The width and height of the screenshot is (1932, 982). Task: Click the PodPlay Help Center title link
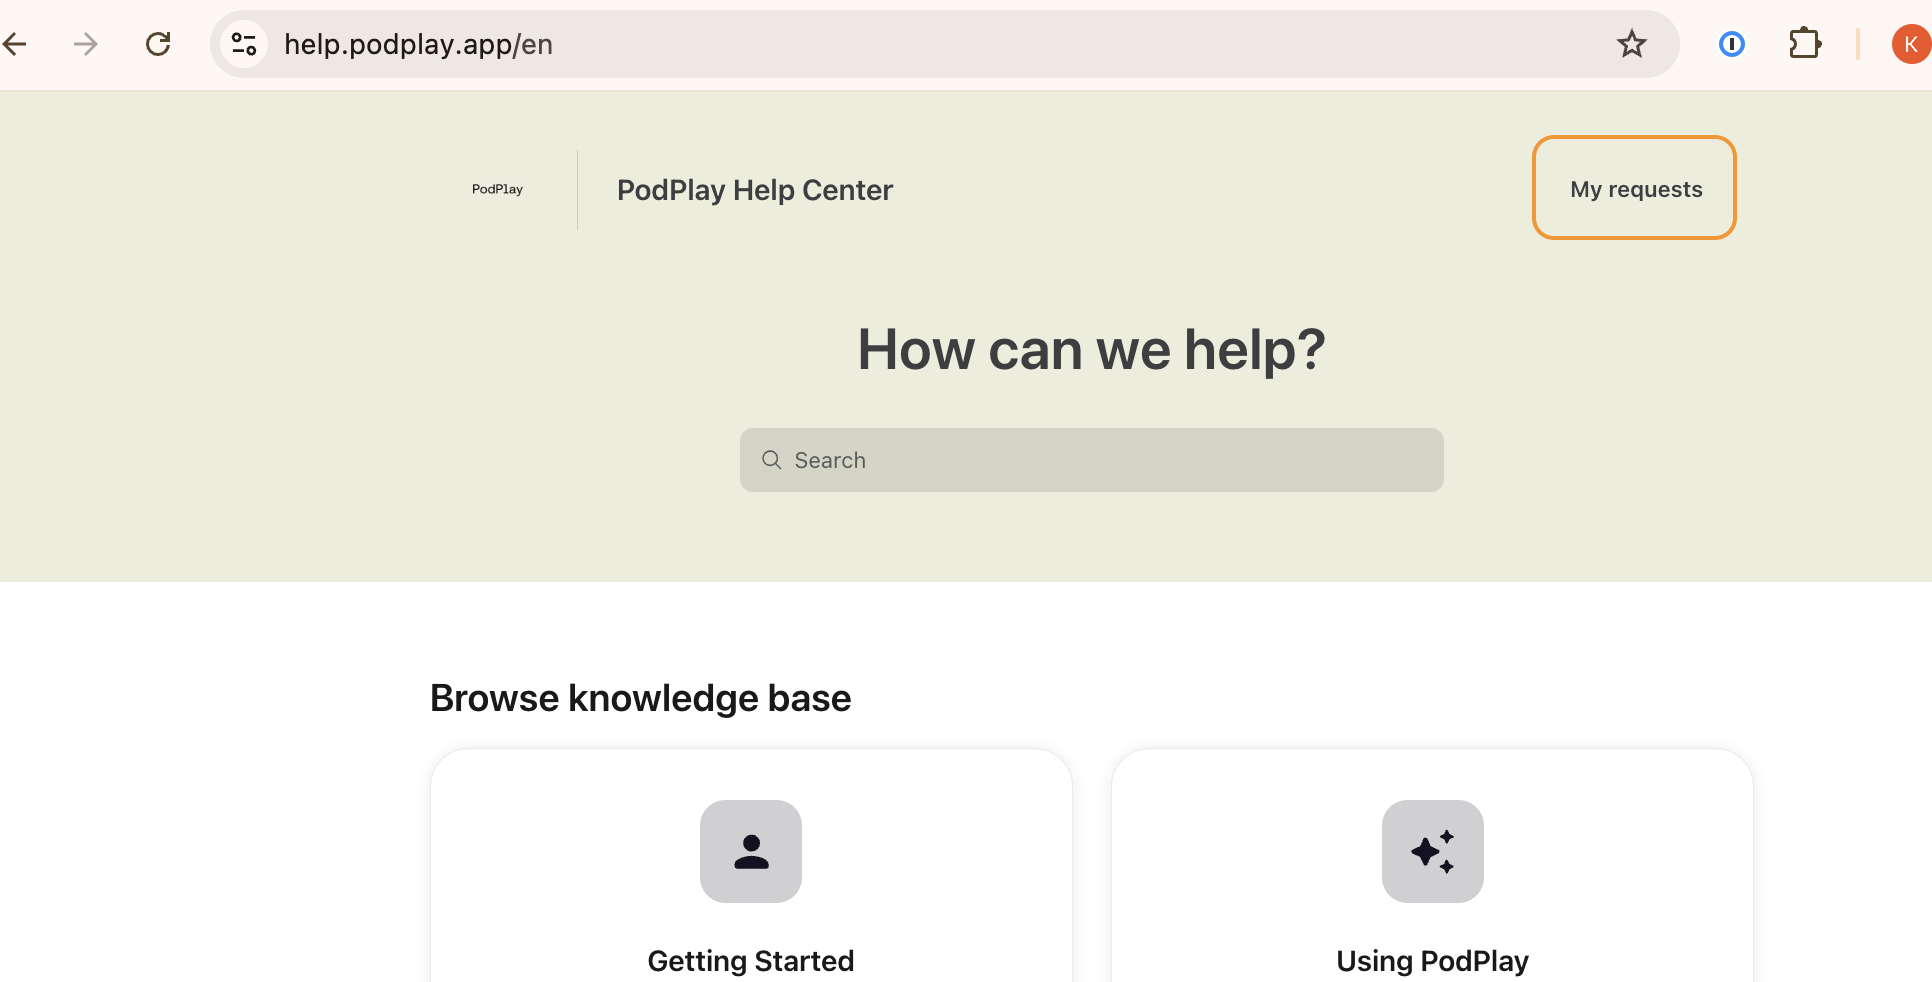point(754,190)
